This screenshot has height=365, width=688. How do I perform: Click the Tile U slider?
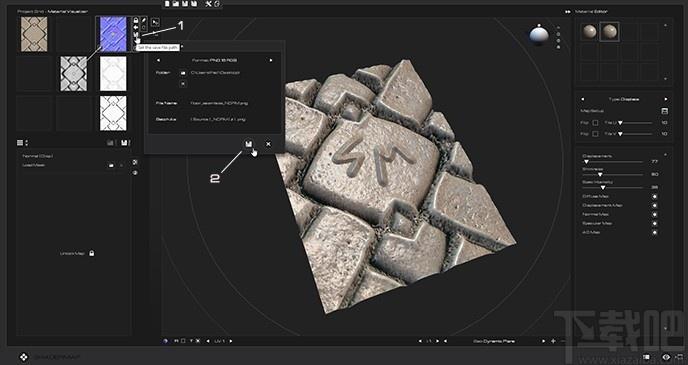636,123
